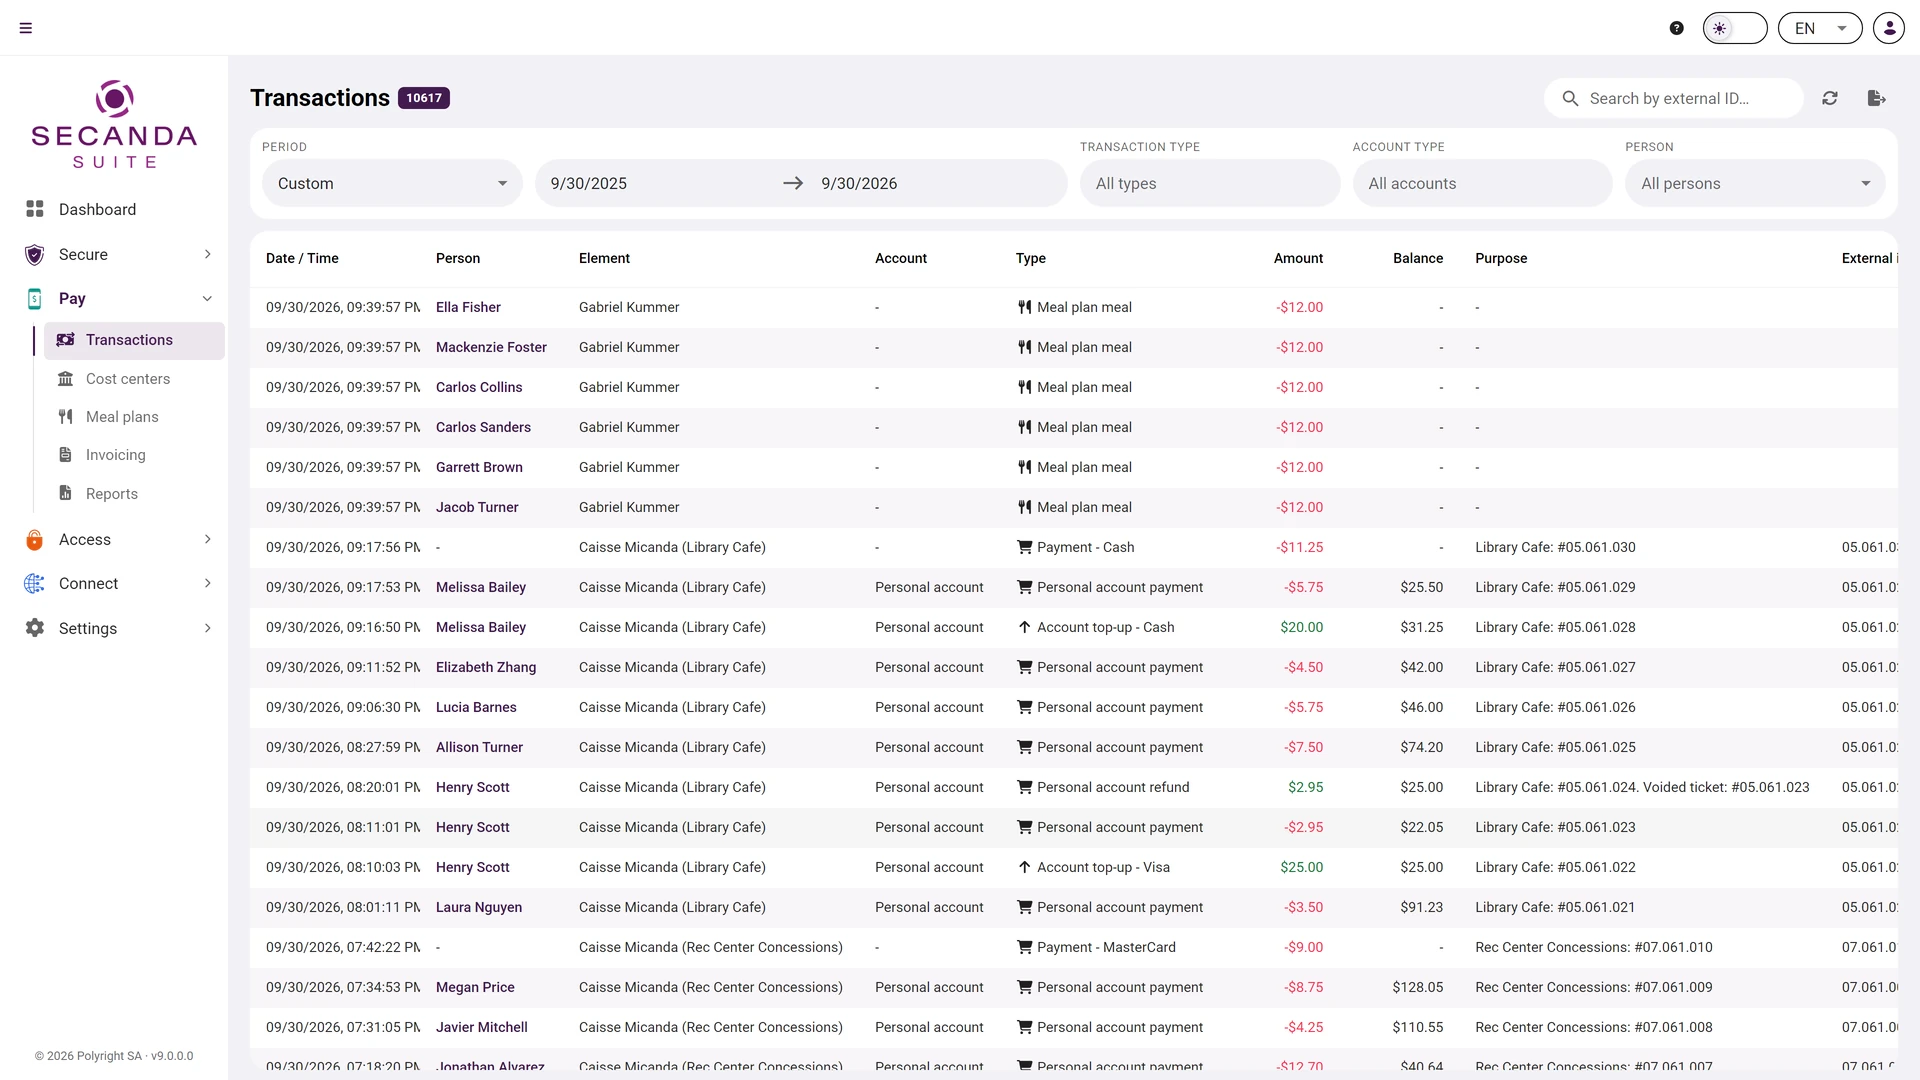Viewport: 1920px width, 1080px height.
Task: Click the end date 9/30/2026 field
Action: [937, 183]
